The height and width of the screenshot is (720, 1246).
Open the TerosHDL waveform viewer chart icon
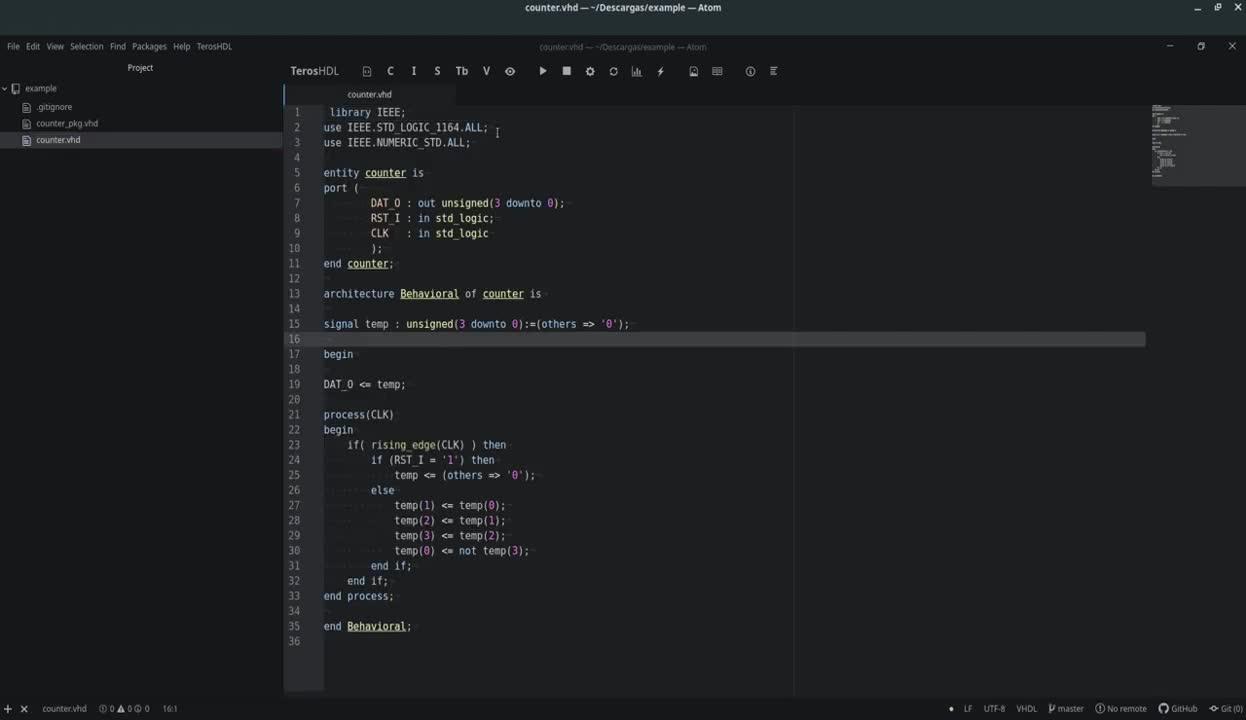pos(636,71)
